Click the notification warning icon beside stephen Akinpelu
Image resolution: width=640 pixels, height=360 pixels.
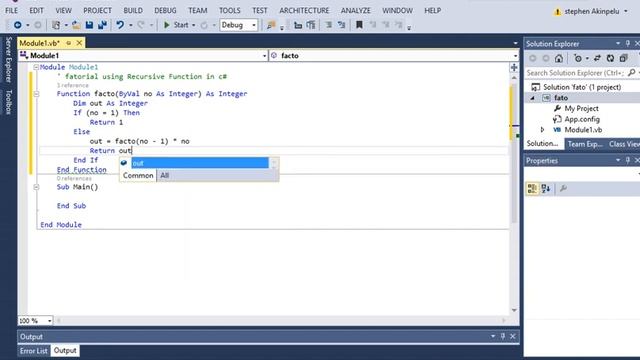coord(557,11)
